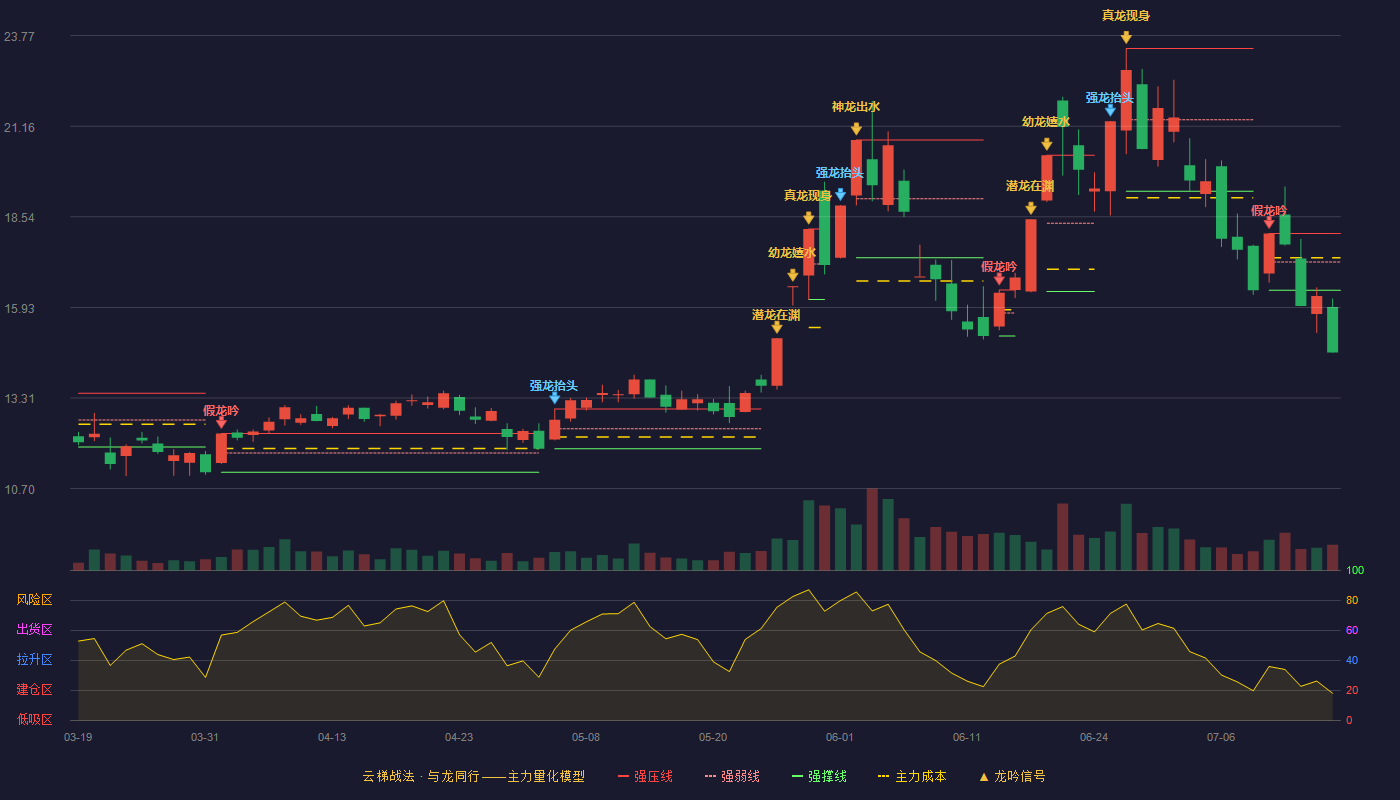Image resolution: width=1400 pixels, height=800 pixels.
Task: Toggle the 强压线 legend series
Action: [x=645, y=776]
